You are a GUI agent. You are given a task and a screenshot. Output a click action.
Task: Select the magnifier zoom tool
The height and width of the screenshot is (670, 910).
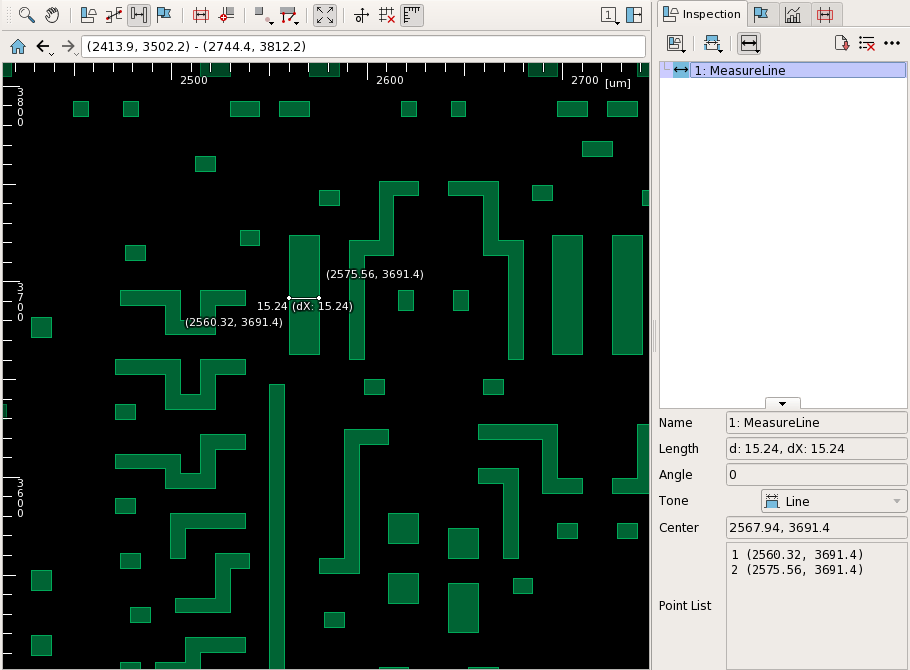(27, 15)
